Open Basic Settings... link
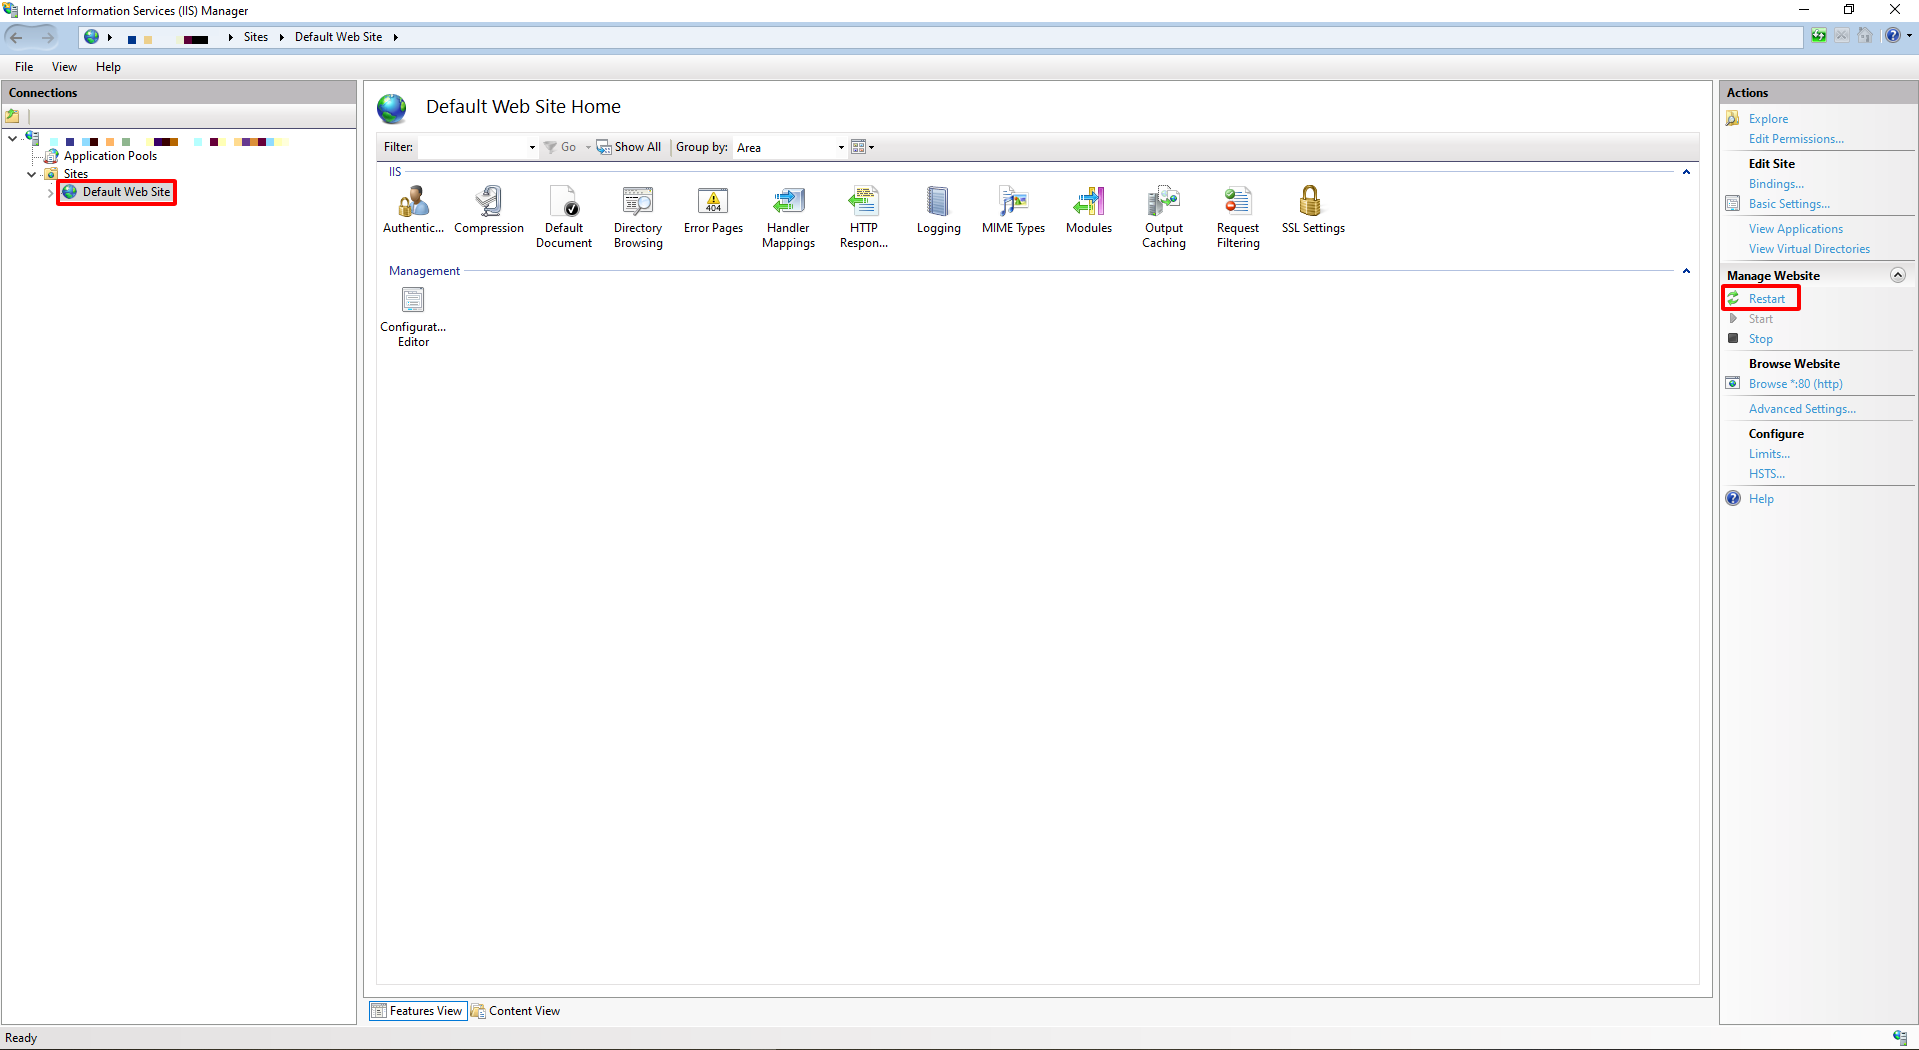This screenshot has height=1050, width=1919. (x=1789, y=204)
